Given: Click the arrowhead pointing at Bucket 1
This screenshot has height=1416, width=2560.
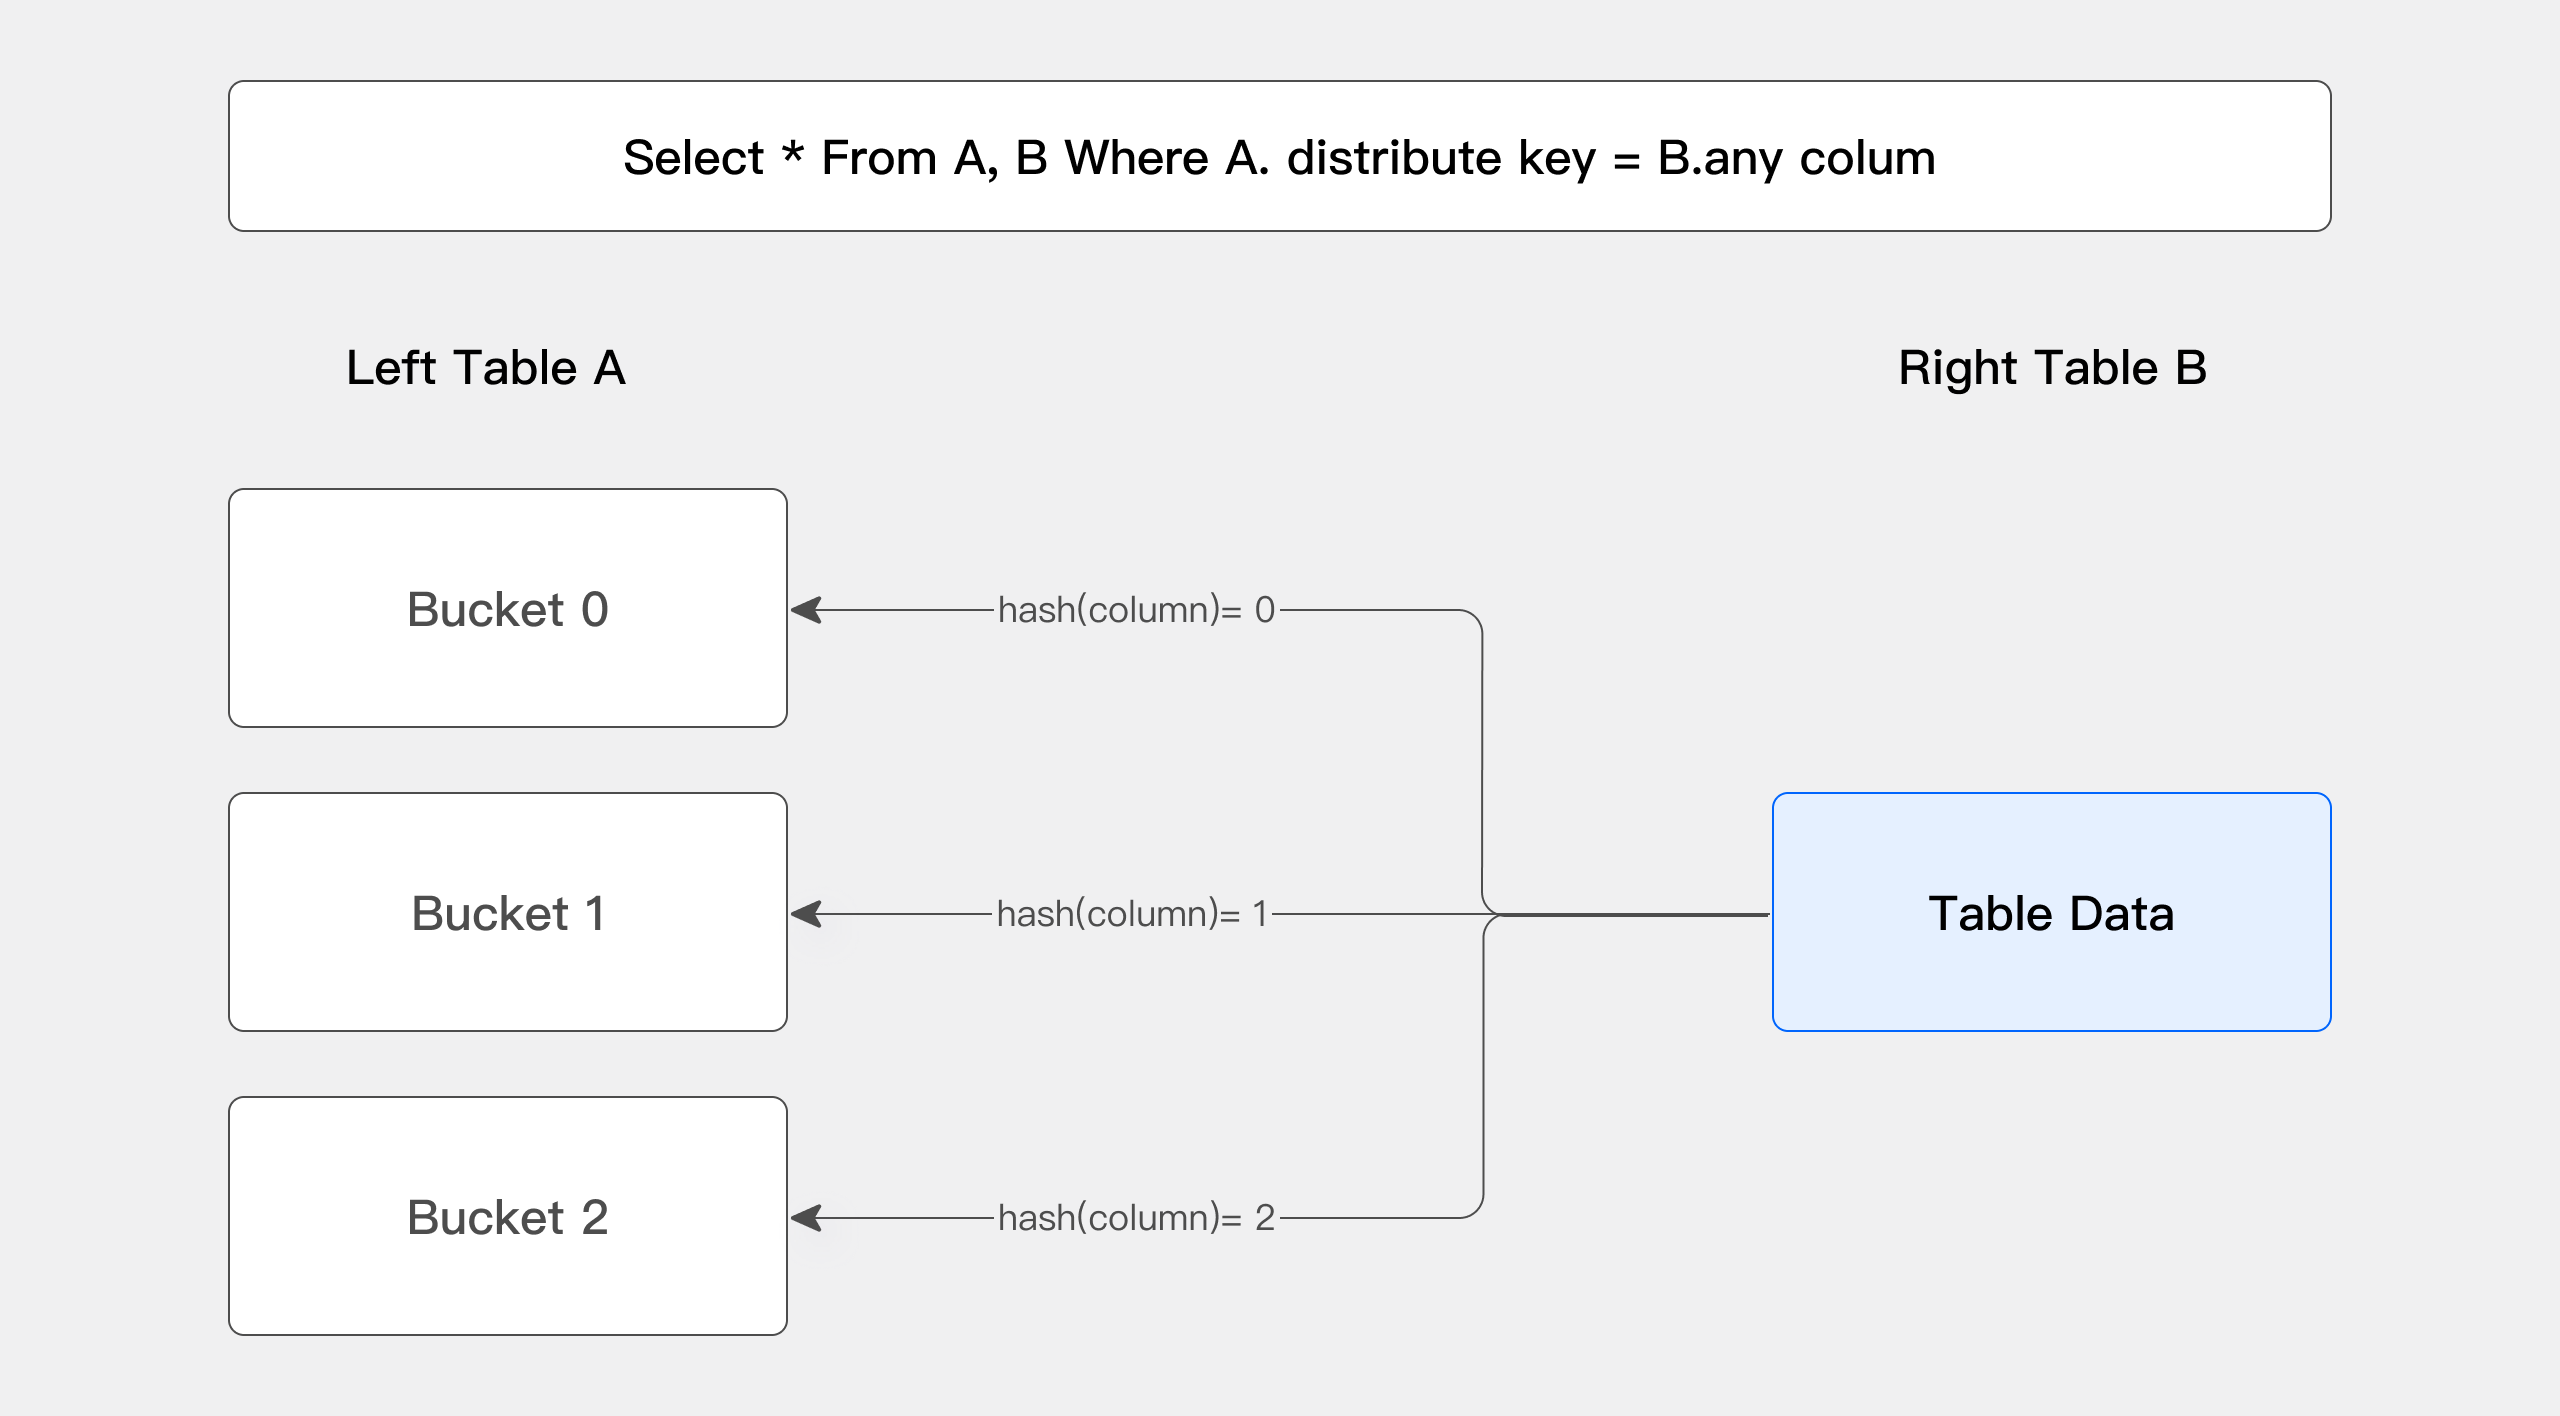Looking at the screenshot, I should [806, 914].
